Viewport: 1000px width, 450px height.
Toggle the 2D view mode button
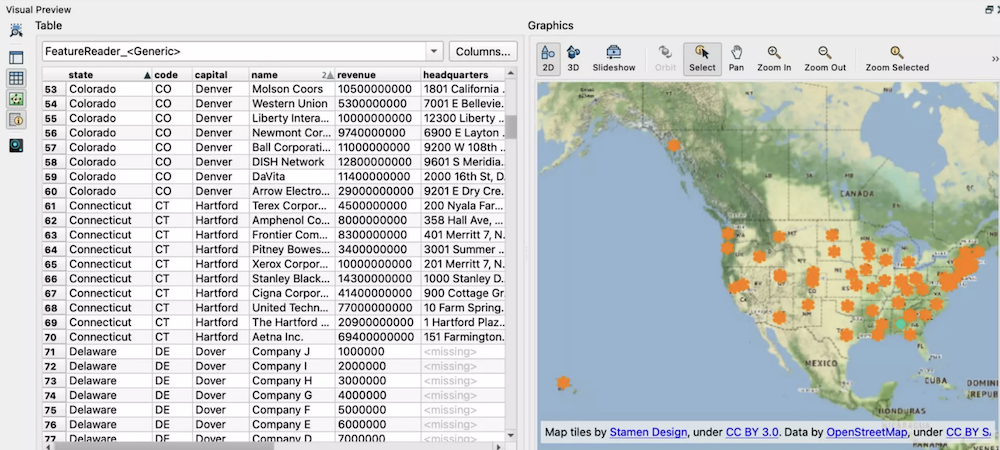[548, 58]
